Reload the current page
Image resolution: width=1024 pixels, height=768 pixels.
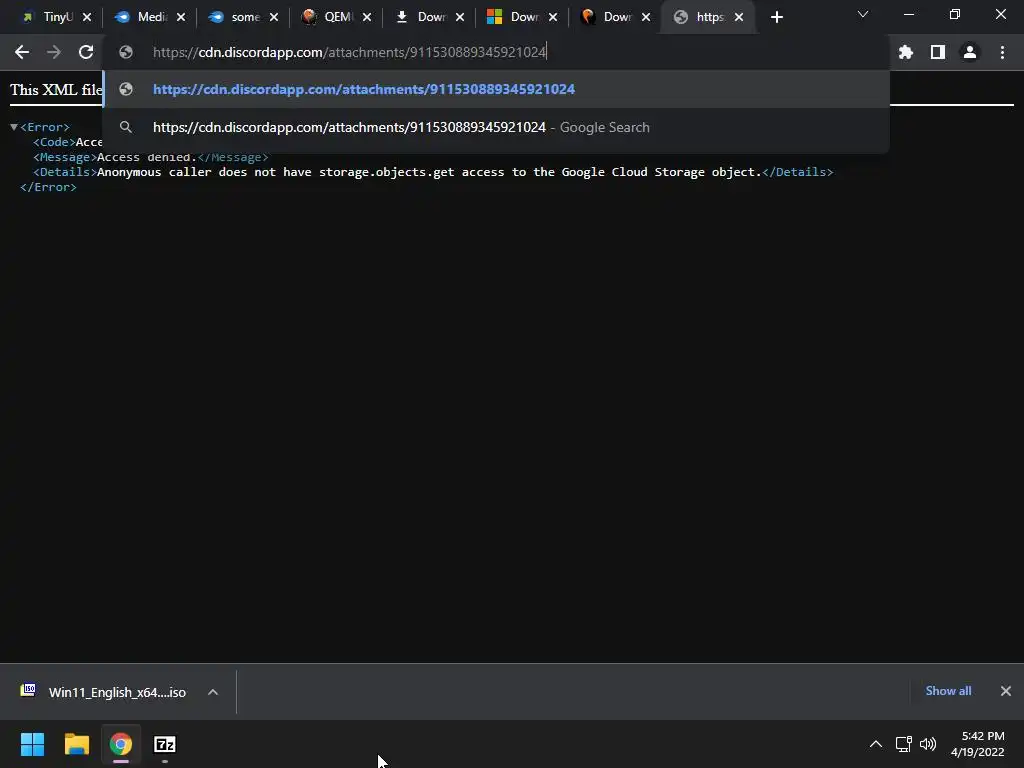[x=86, y=52]
